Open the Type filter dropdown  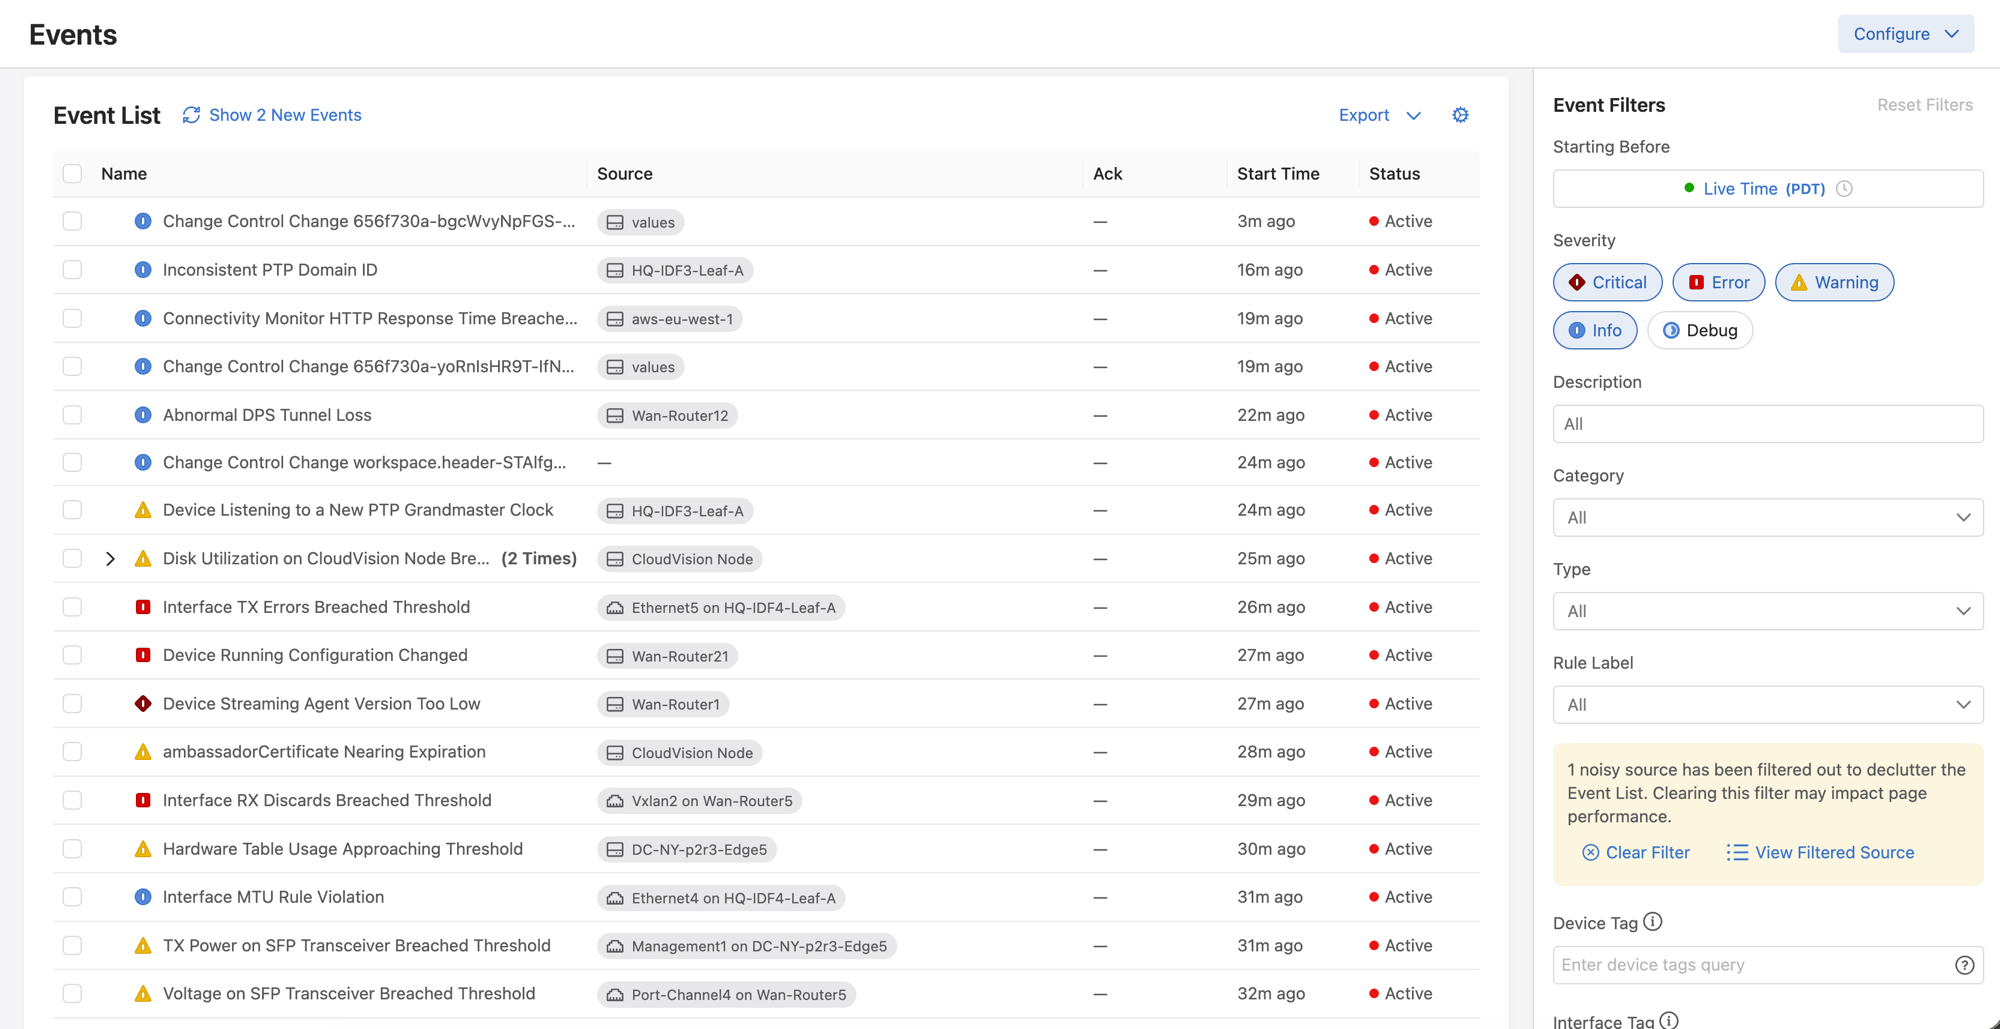click(x=1767, y=611)
